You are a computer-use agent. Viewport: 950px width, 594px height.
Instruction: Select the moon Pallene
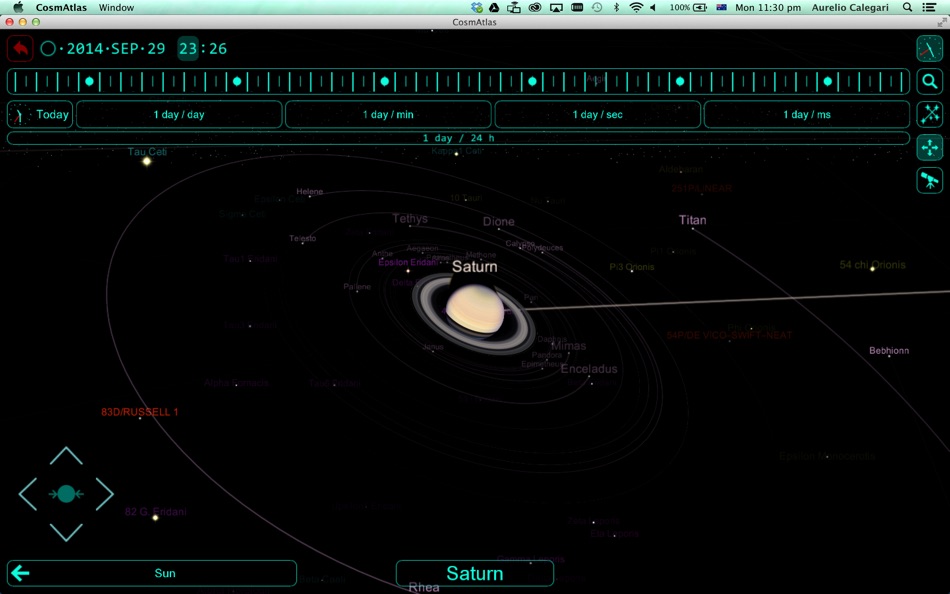pyautogui.click(x=357, y=287)
